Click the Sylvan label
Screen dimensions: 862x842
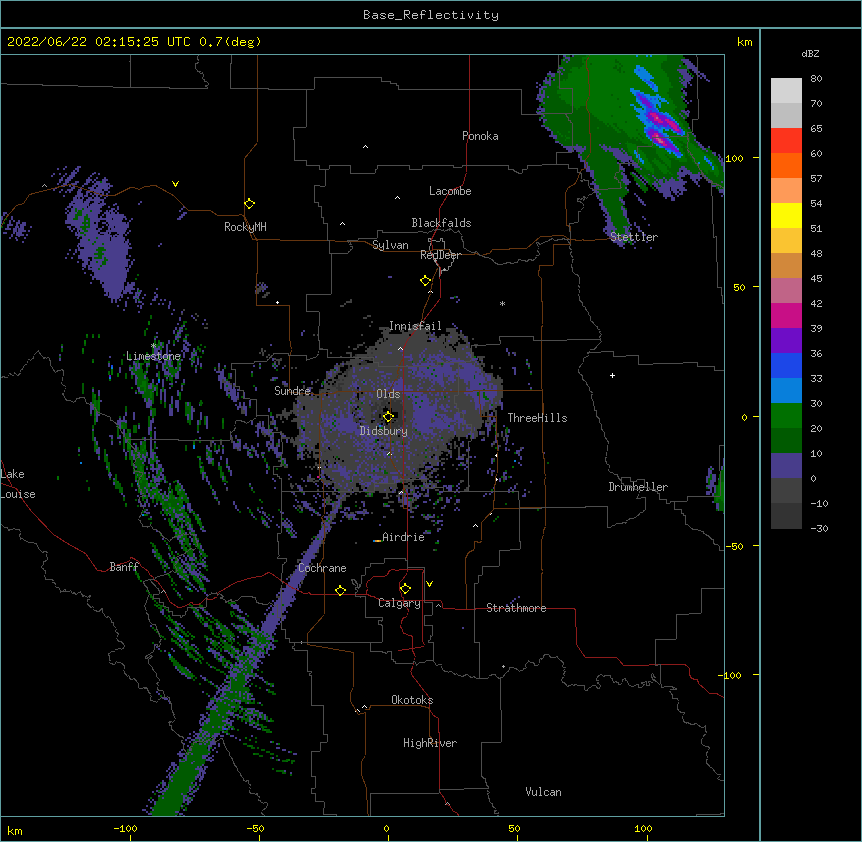(x=390, y=245)
